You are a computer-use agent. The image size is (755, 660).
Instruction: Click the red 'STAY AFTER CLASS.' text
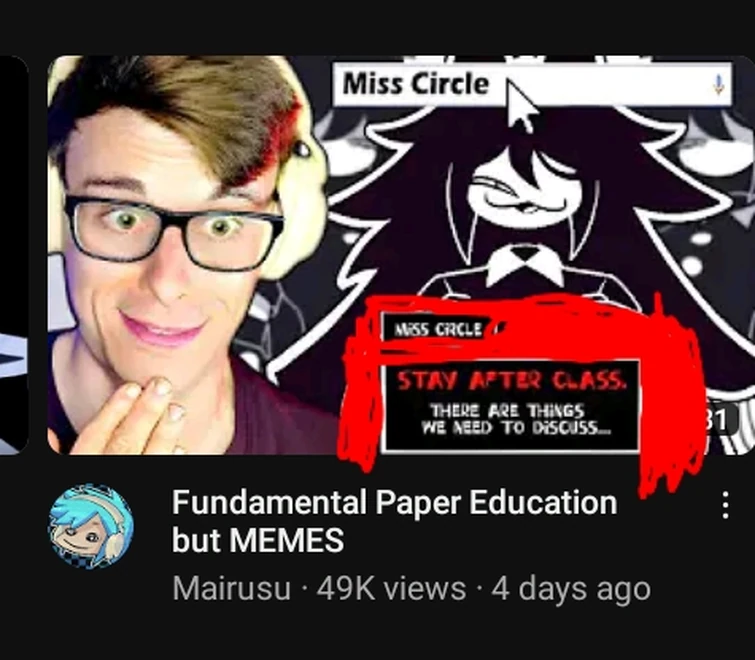tap(512, 381)
